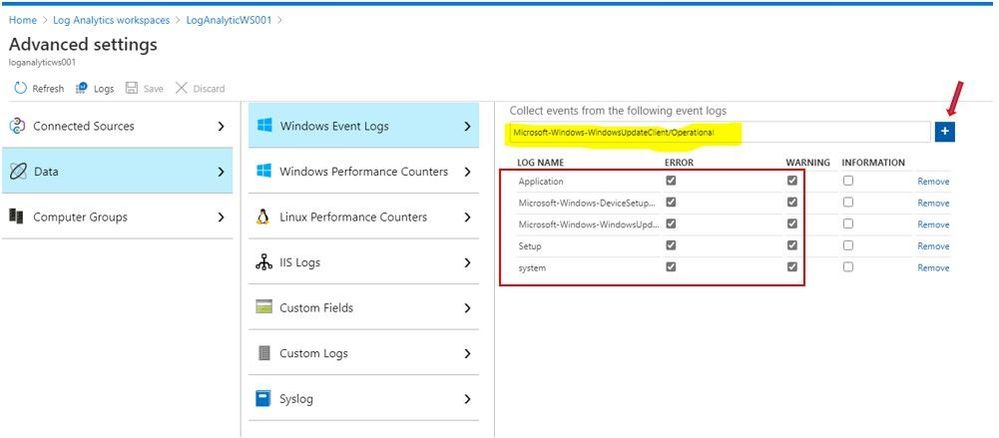Click the Computer Groups icon
Viewport: 999px width, 438px height.
[x=17, y=217]
